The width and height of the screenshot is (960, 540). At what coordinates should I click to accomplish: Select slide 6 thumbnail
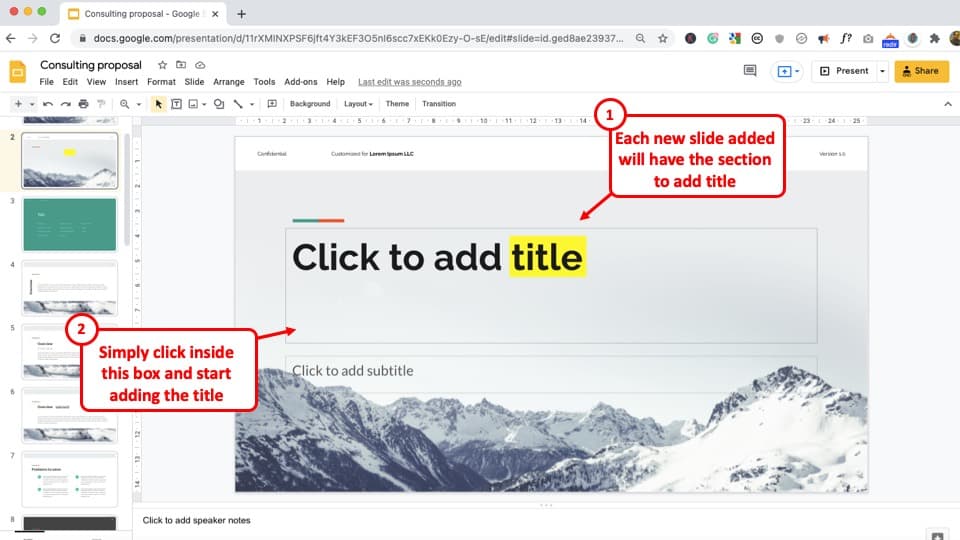point(70,415)
